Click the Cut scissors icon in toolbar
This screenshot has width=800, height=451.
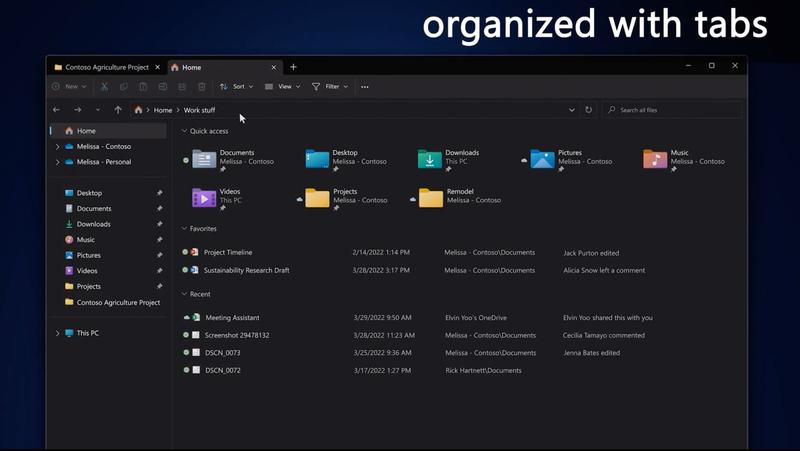click(x=104, y=87)
